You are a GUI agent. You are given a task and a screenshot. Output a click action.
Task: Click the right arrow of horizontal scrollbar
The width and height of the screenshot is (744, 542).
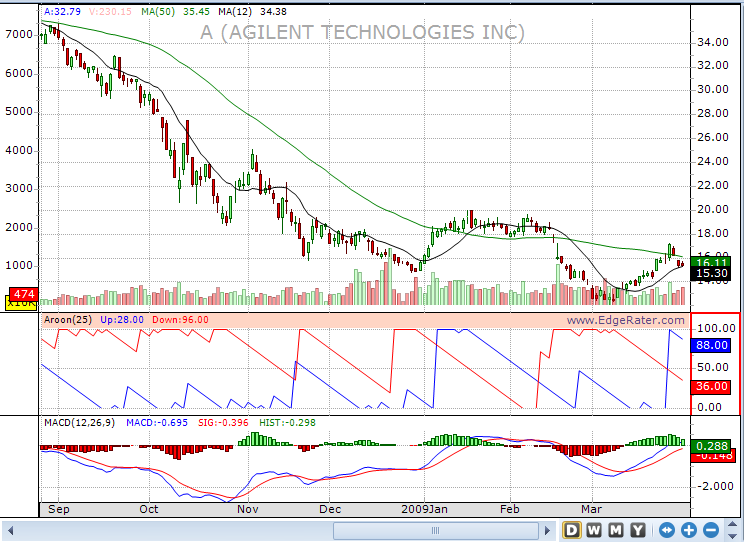pos(547,531)
